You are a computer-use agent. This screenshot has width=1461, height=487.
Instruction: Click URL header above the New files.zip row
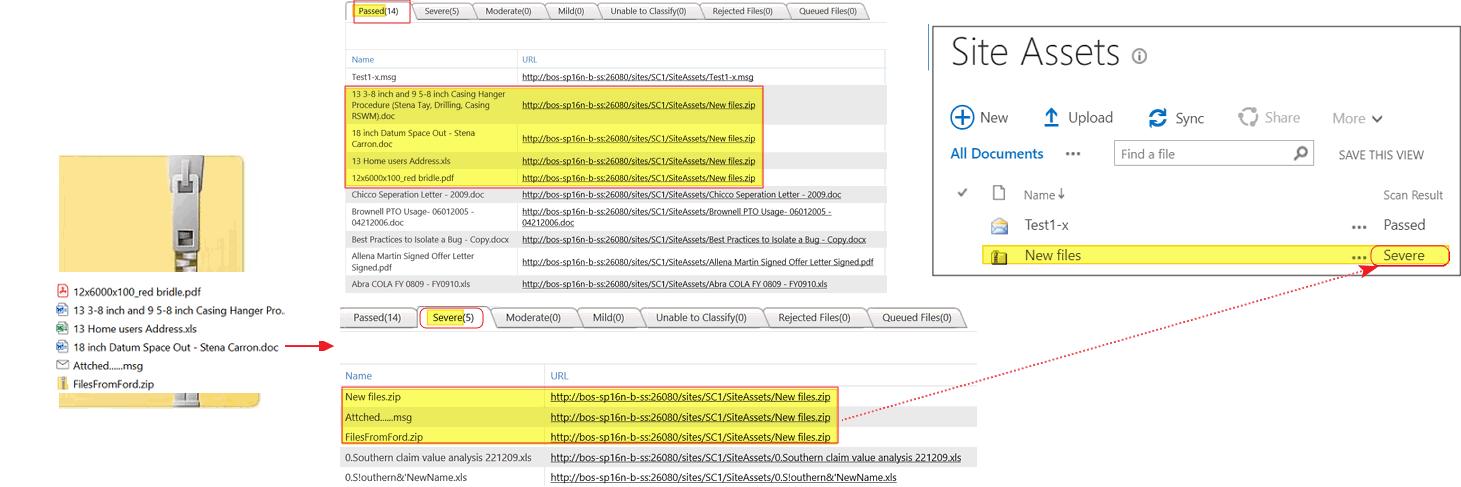pyautogui.click(x=559, y=376)
